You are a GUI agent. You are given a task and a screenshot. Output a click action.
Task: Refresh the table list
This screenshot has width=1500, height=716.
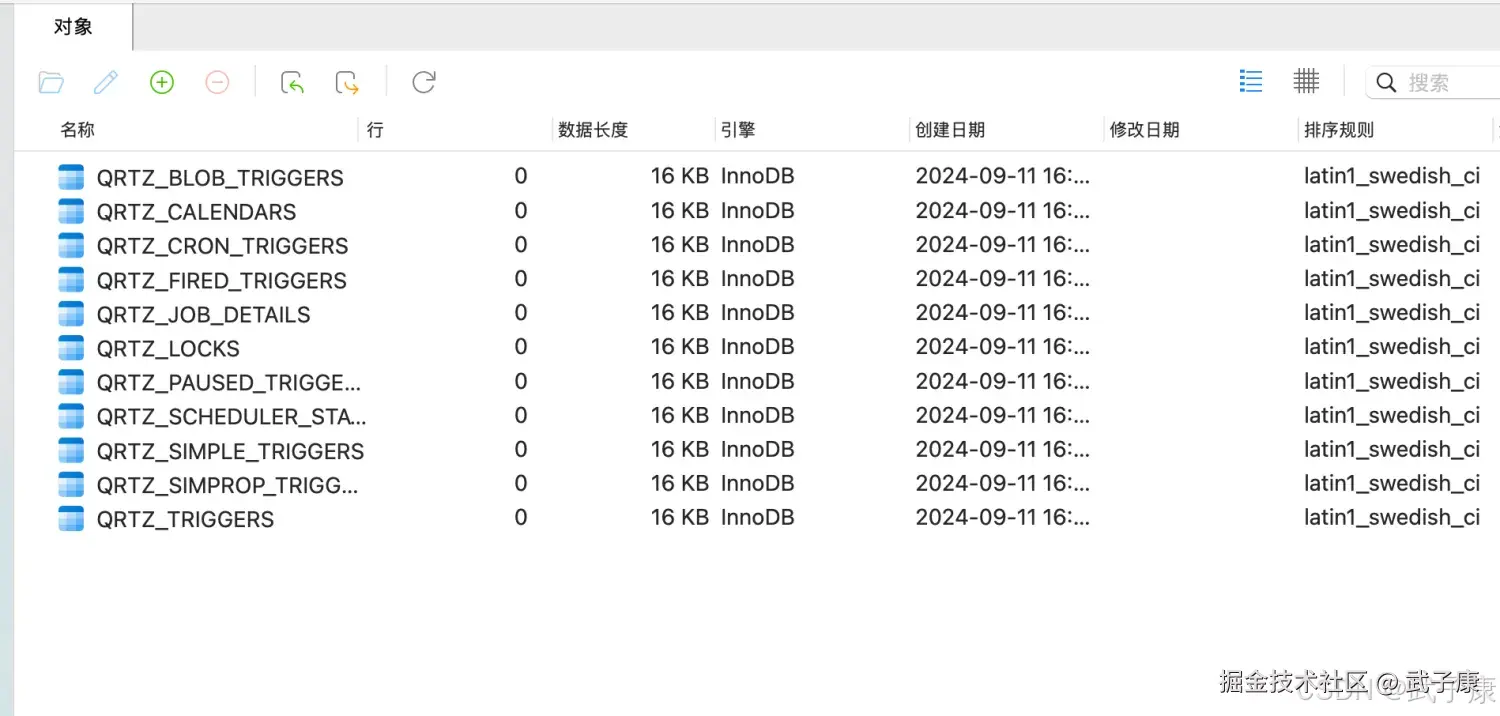click(x=423, y=82)
